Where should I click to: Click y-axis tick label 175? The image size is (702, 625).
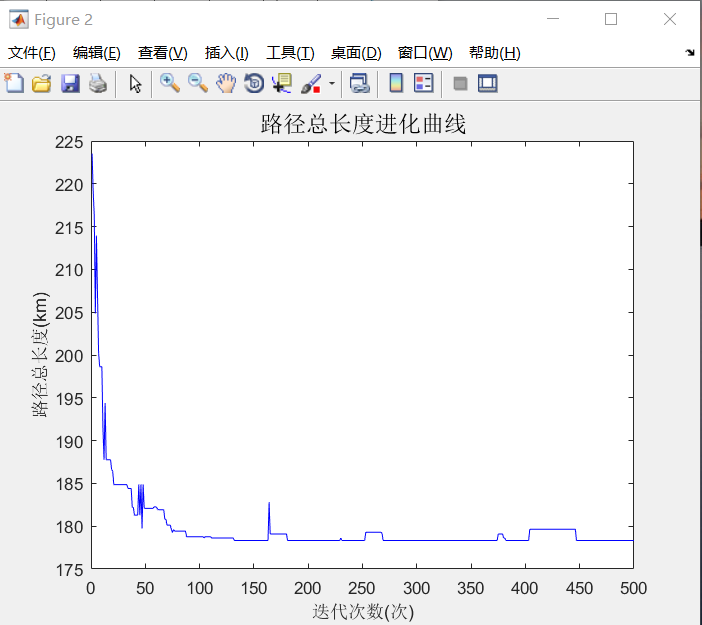click(x=69, y=570)
